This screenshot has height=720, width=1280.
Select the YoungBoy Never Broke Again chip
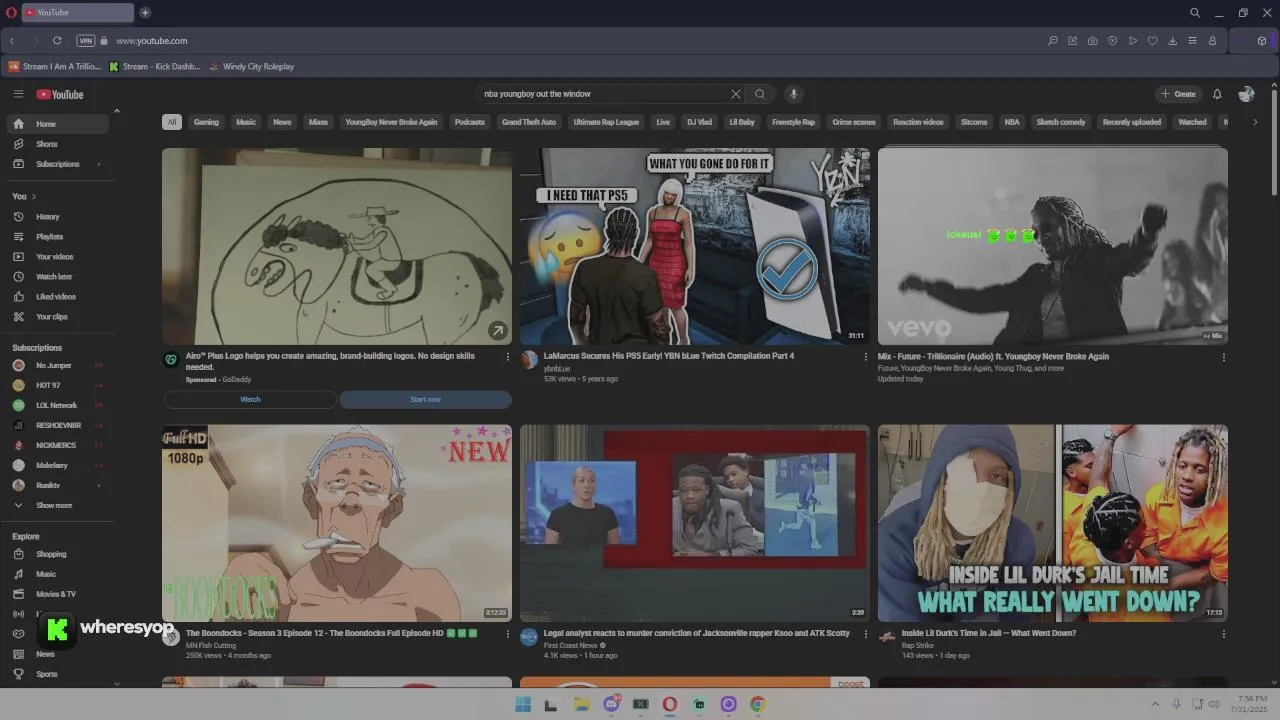pyautogui.click(x=391, y=122)
